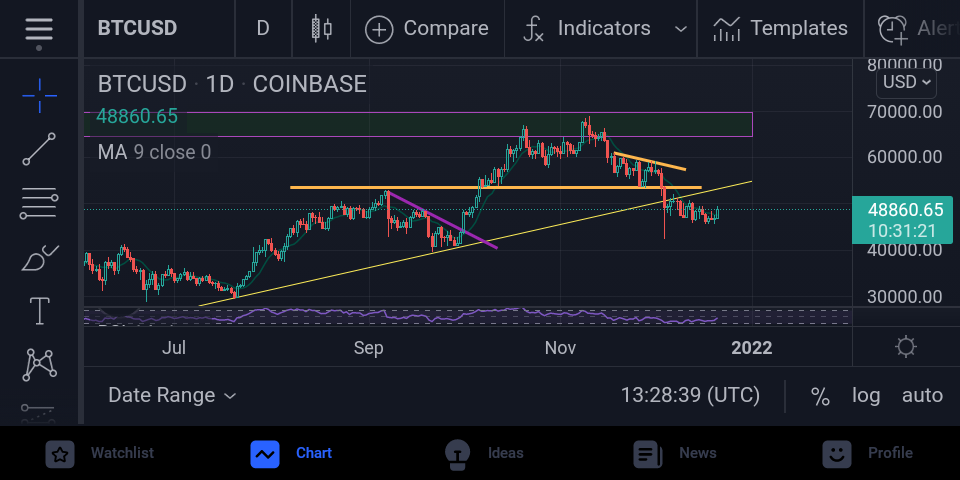The height and width of the screenshot is (480, 960).
Task: Open chart settings gear icon
Action: (906, 347)
